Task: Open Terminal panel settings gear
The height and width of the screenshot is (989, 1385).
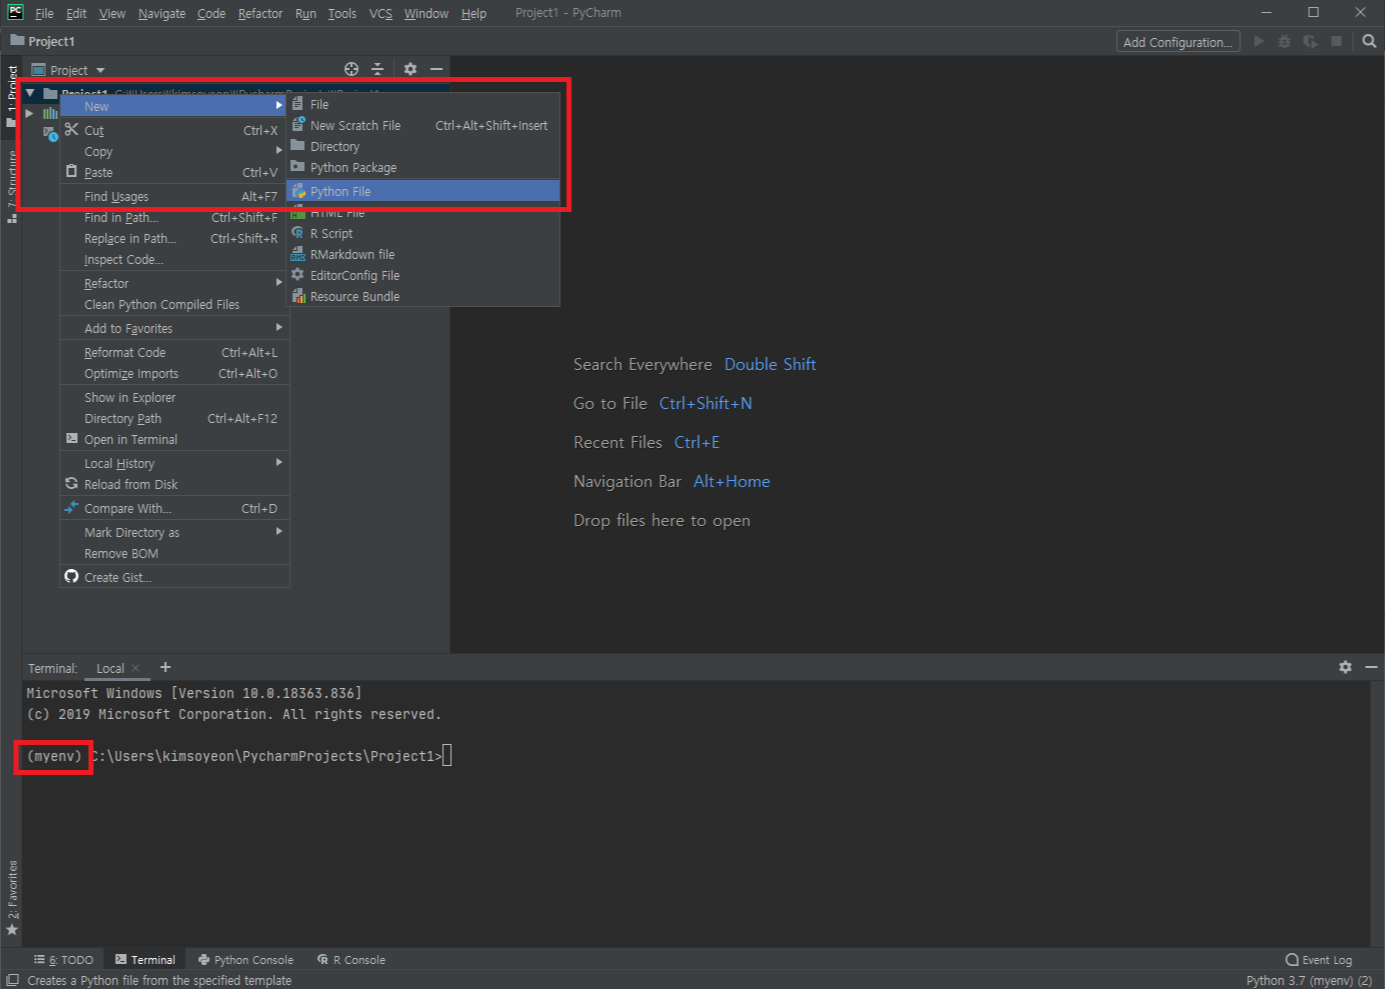Action: tap(1345, 667)
